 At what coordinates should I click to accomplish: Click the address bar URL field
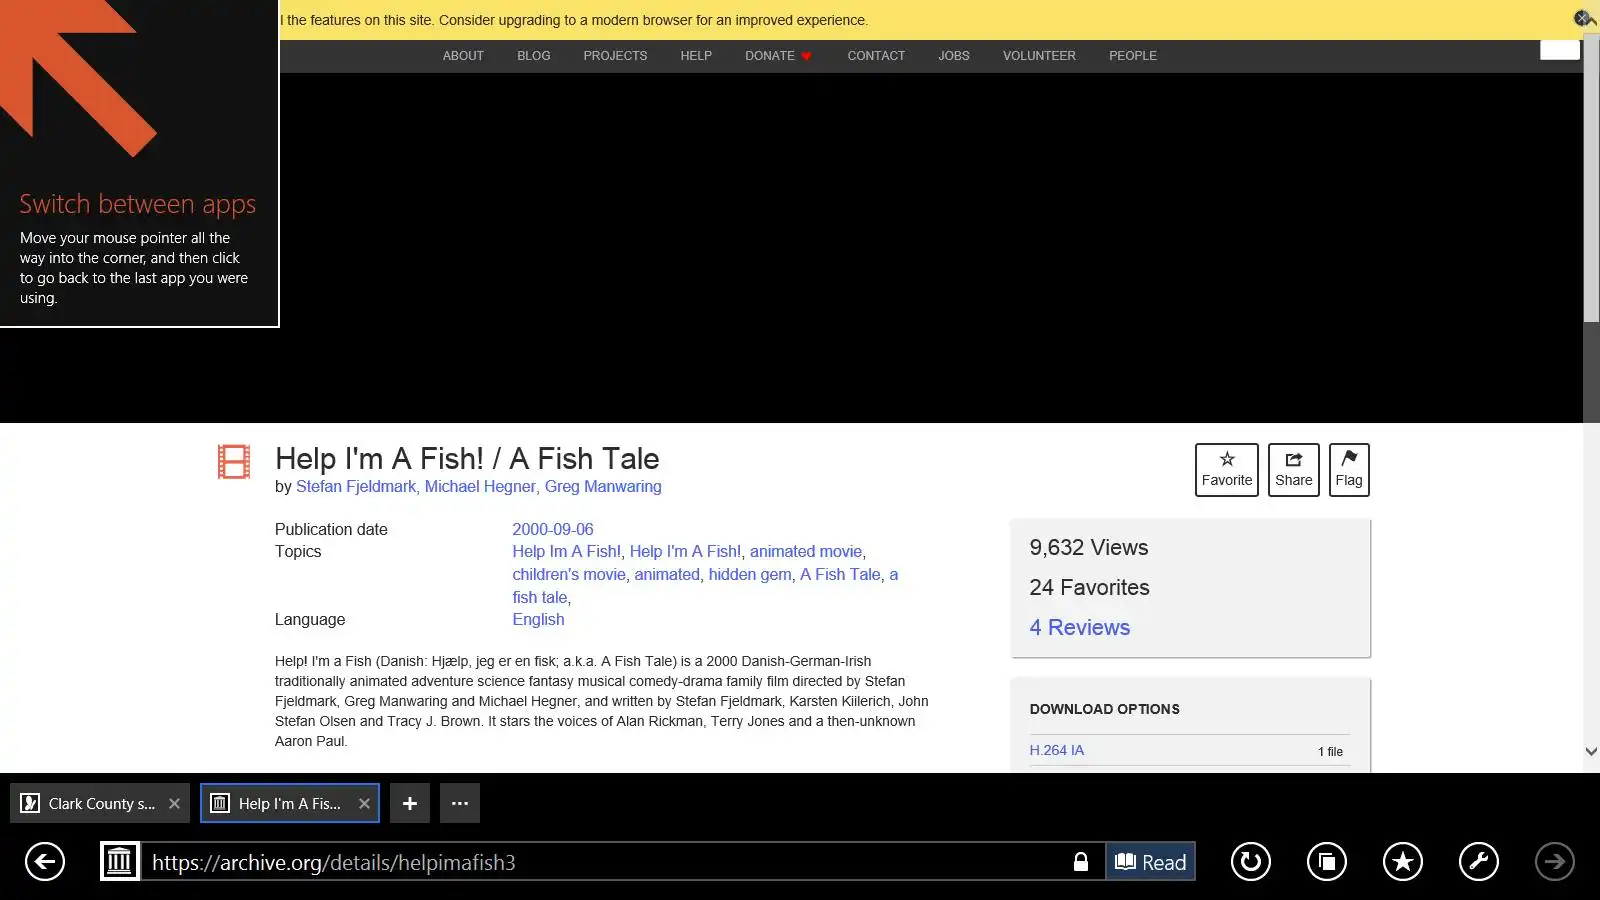coord(605,861)
